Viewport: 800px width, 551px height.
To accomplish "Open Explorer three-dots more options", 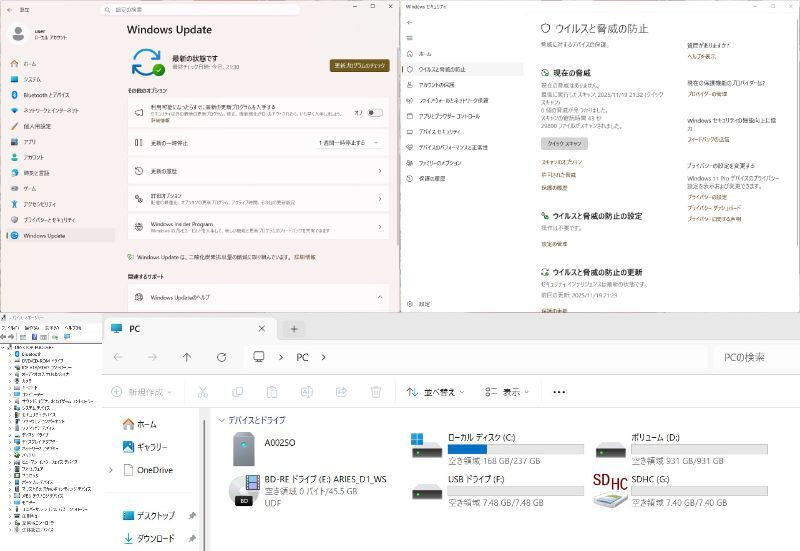I will point(559,392).
